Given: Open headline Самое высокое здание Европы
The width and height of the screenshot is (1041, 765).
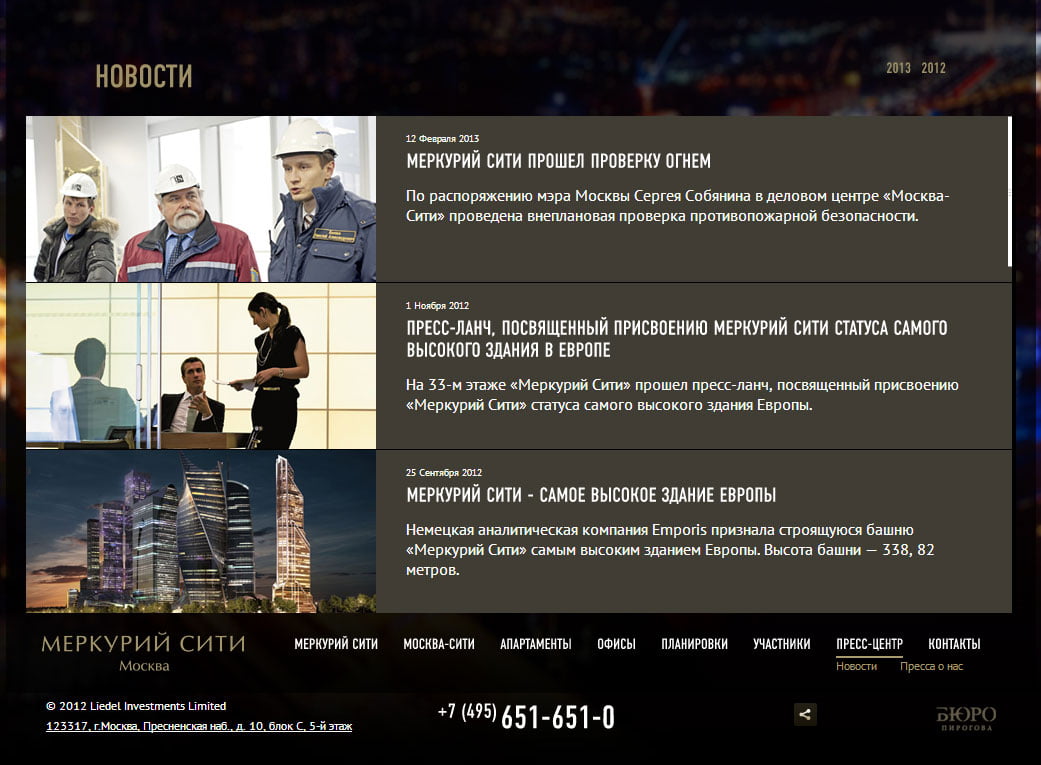Looking at the screenshot, I should pos(591,495).
